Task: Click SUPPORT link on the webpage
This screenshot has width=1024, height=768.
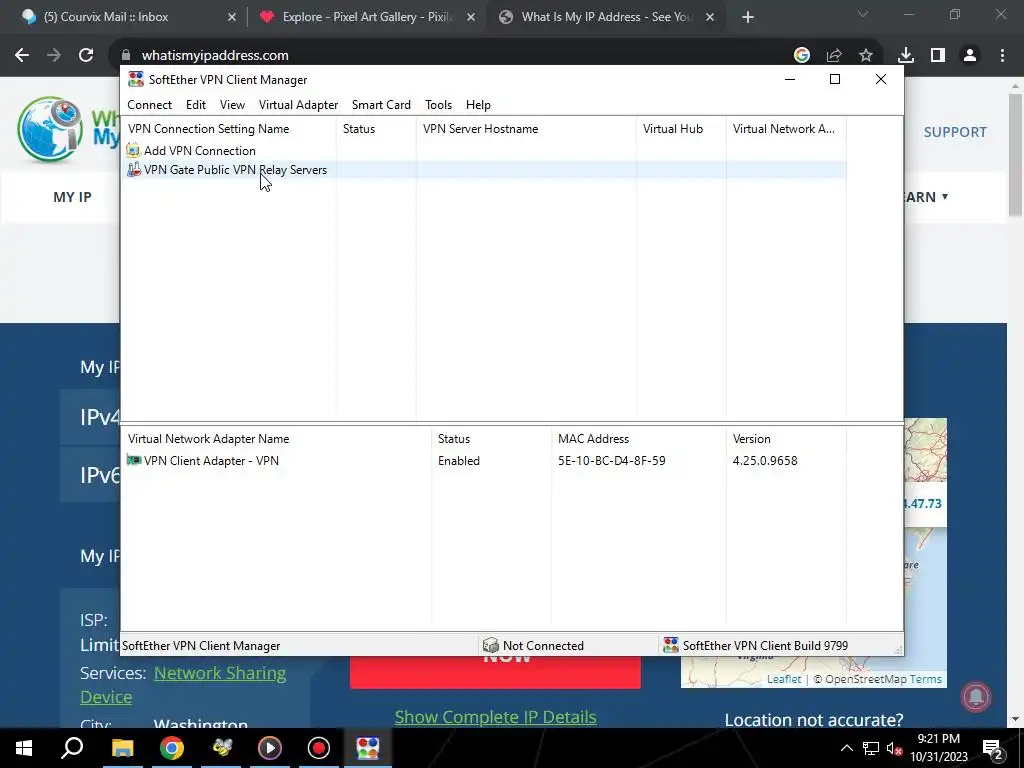Action: click(955, 132)
